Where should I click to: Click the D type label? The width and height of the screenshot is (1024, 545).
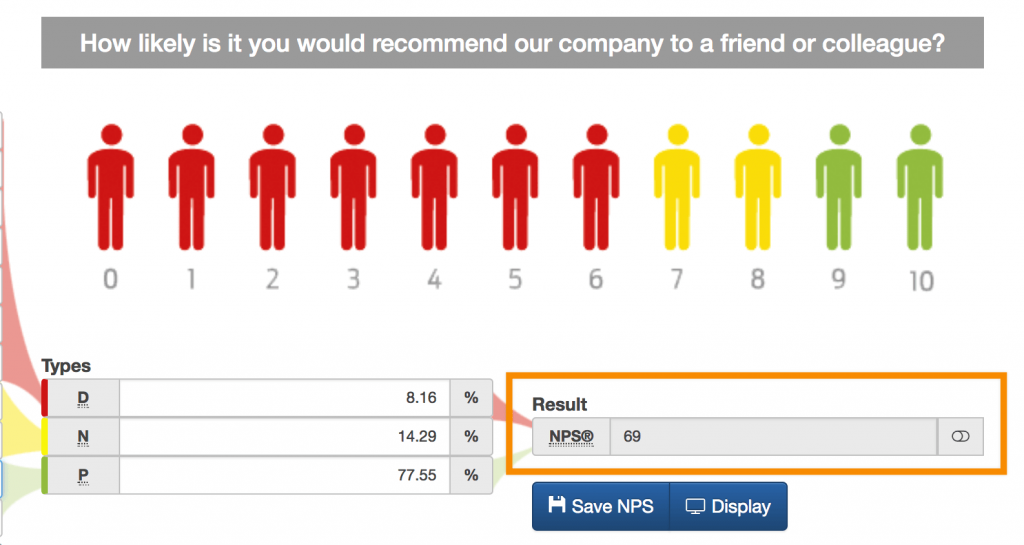[x=81, y=397]
